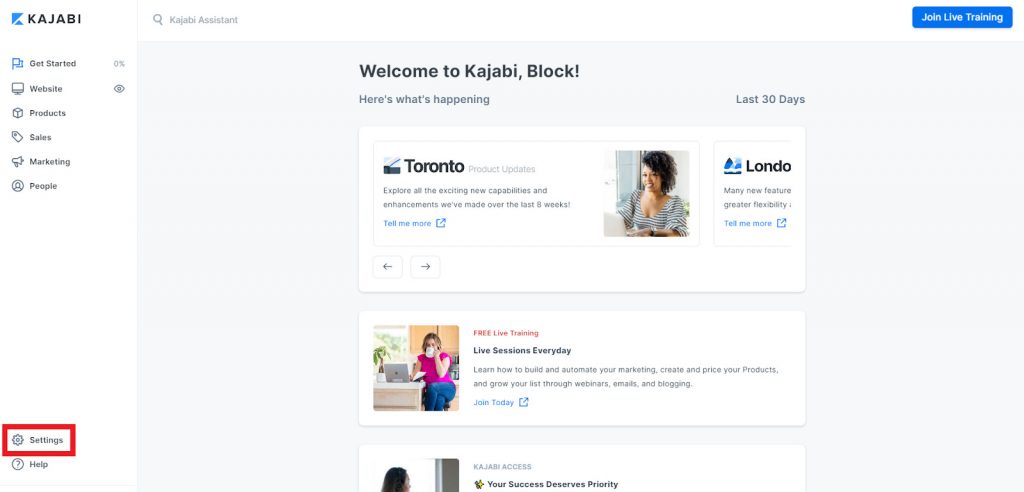
Task: Click Your Success Deserves Priority heading
Action: 545,485
